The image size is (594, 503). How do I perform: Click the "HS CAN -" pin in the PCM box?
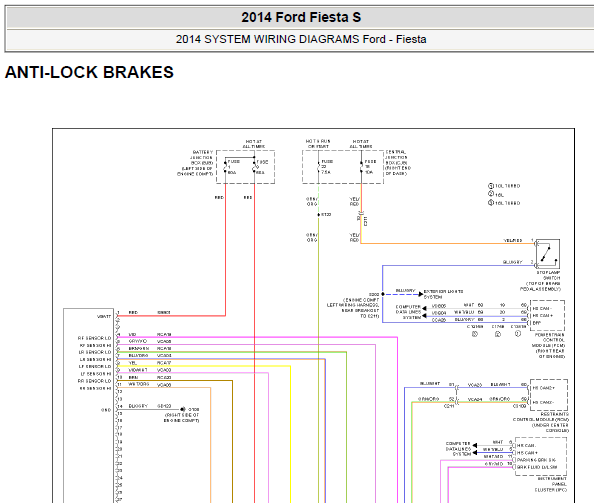(542, 308)
